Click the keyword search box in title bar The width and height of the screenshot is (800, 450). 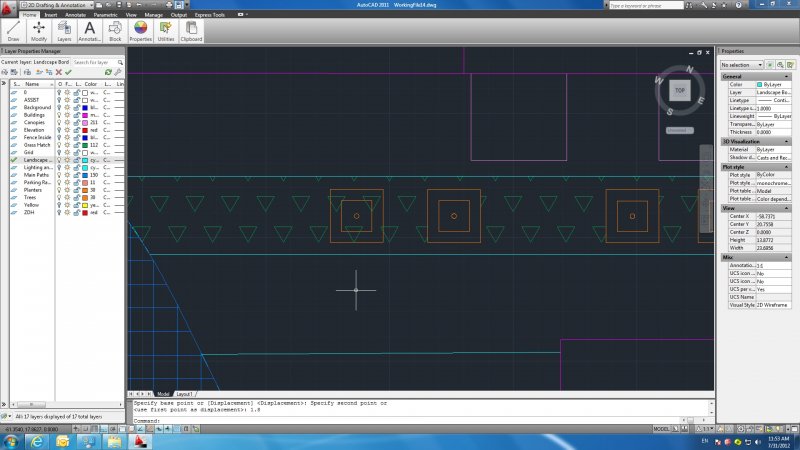click(x=646, y=5)
